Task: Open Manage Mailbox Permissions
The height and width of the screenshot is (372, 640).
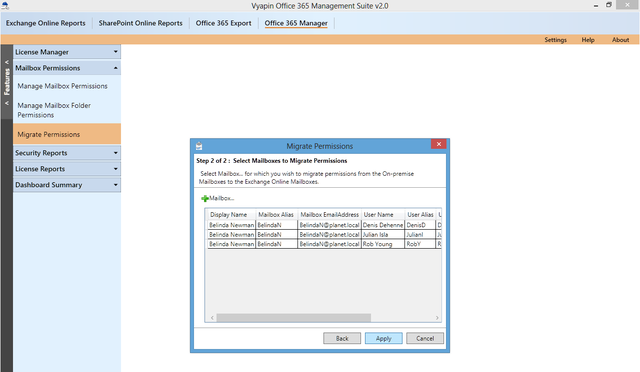Action: [x=62, y=86]
